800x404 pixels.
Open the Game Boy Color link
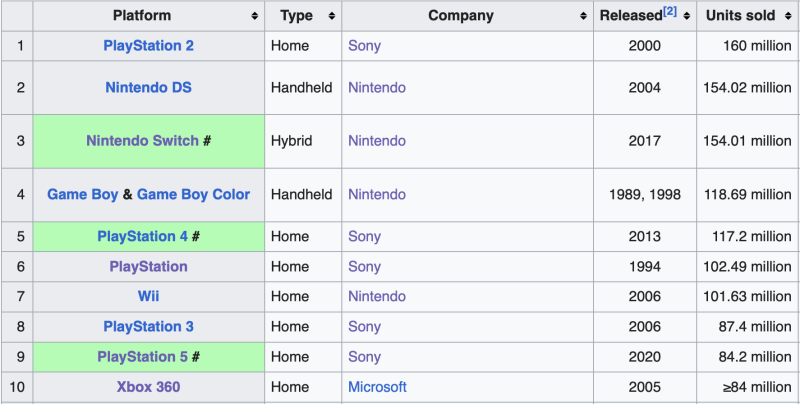tap(193, 194)
